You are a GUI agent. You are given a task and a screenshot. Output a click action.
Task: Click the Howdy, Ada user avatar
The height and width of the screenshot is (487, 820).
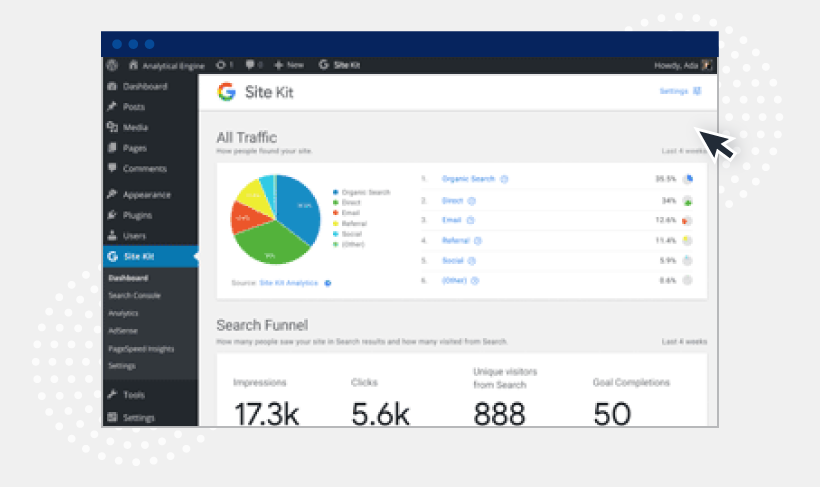(x=707, y=65)
